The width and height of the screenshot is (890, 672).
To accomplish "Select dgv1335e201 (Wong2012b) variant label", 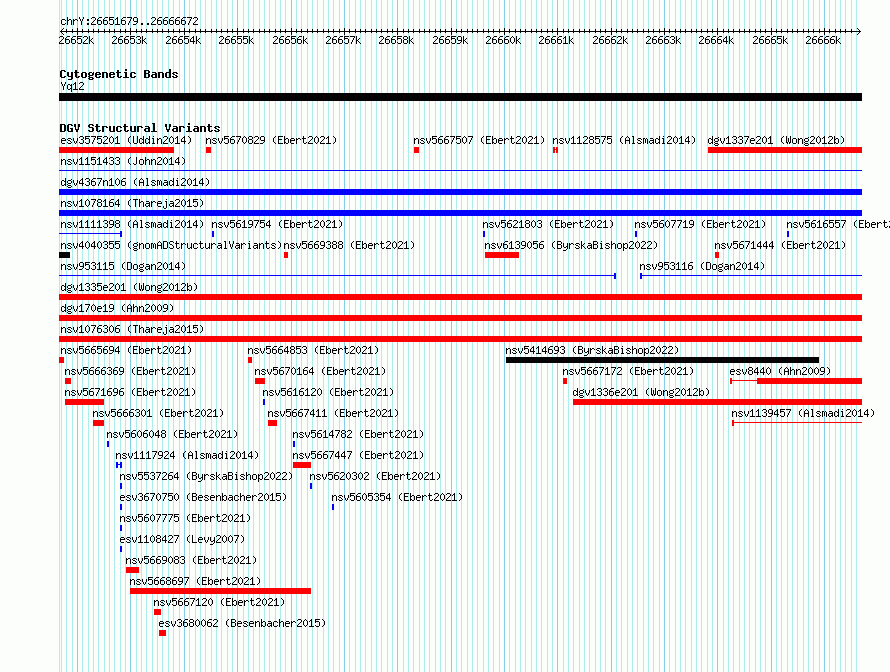I will point(129,287).
